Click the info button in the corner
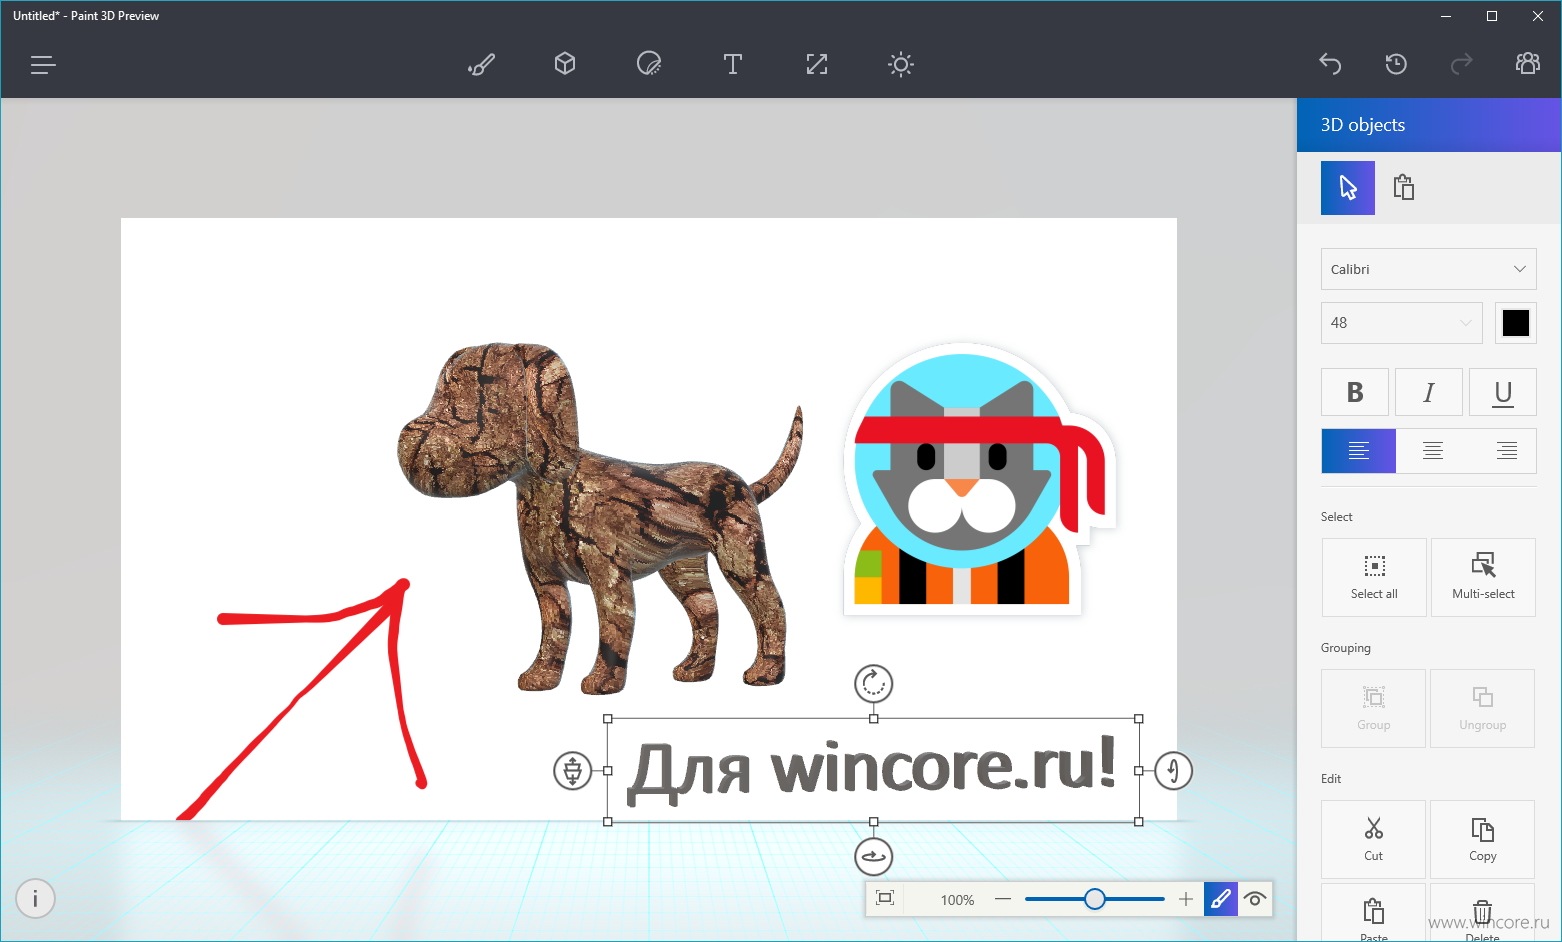This screenshot has width=1562, height=942. (x=35, y=899)
